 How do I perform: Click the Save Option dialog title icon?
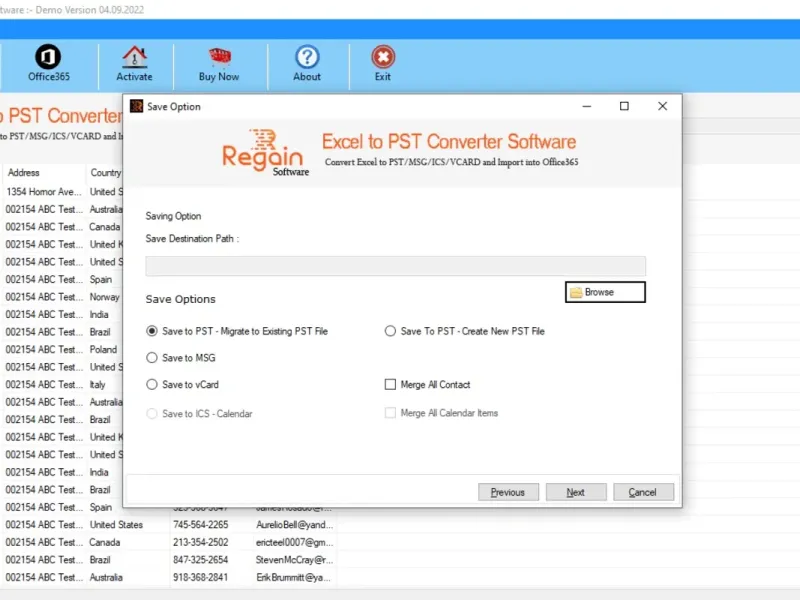[136, 106]
